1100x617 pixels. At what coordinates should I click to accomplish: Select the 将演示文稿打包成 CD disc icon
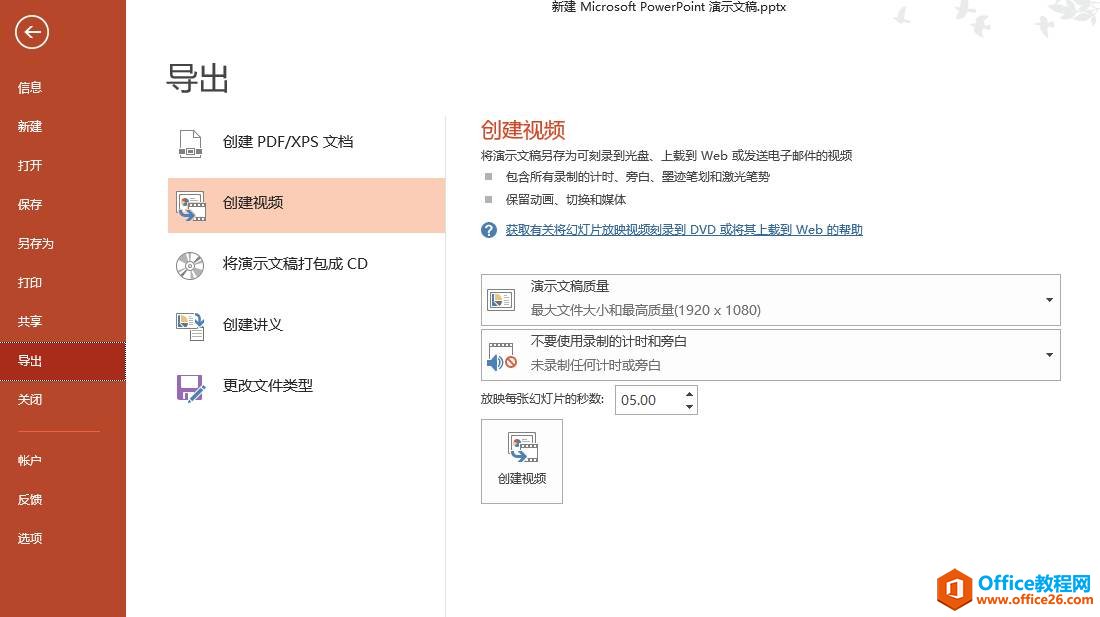189,264
